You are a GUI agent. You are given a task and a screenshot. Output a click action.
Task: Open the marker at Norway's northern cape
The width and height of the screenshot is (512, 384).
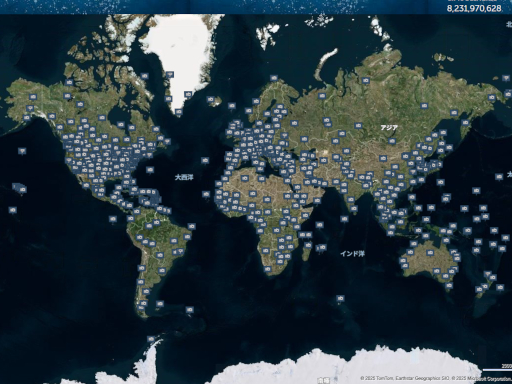point(274,79)
